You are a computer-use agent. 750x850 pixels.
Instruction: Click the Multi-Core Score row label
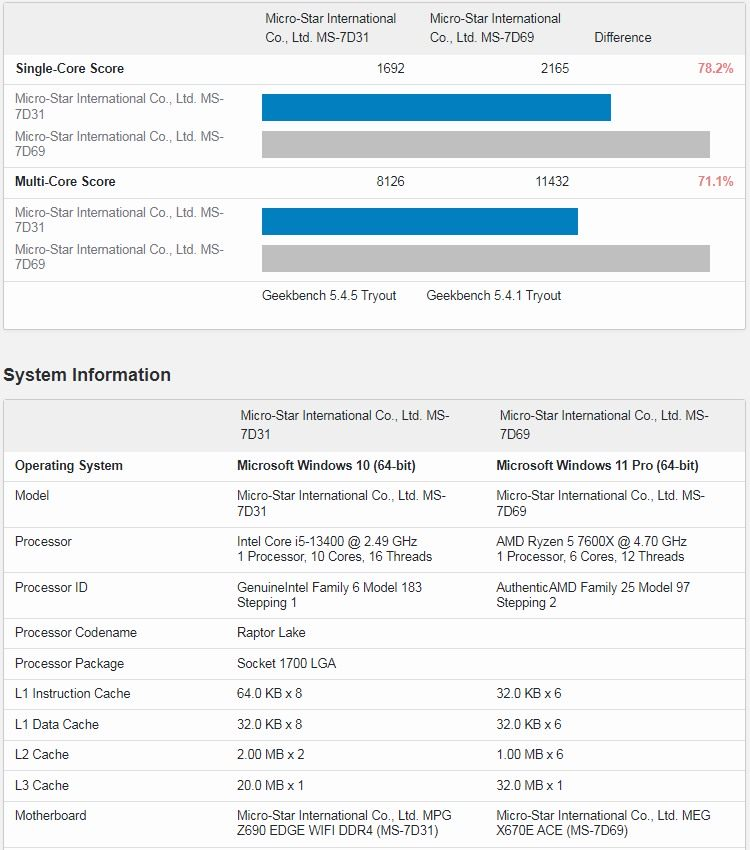click(x=65, y=181)
